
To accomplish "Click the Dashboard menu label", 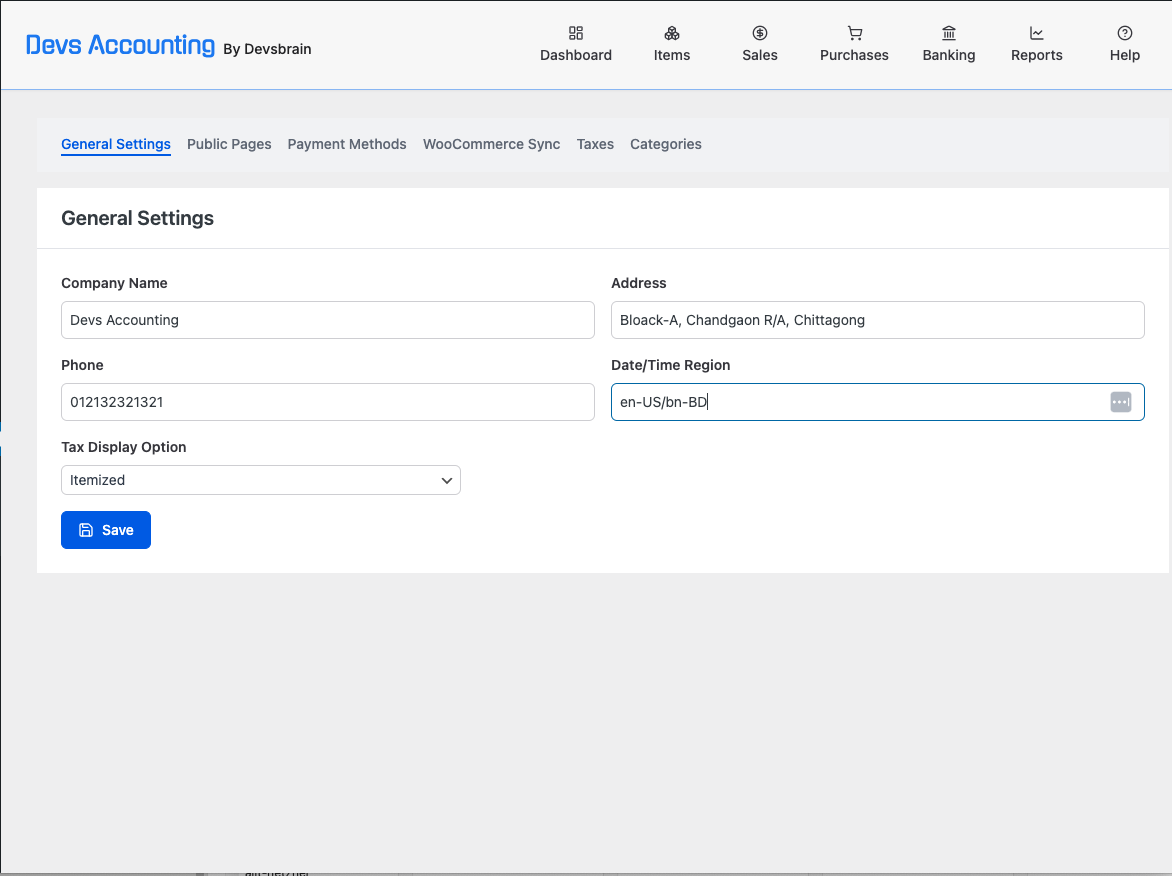I will (576, 55).
